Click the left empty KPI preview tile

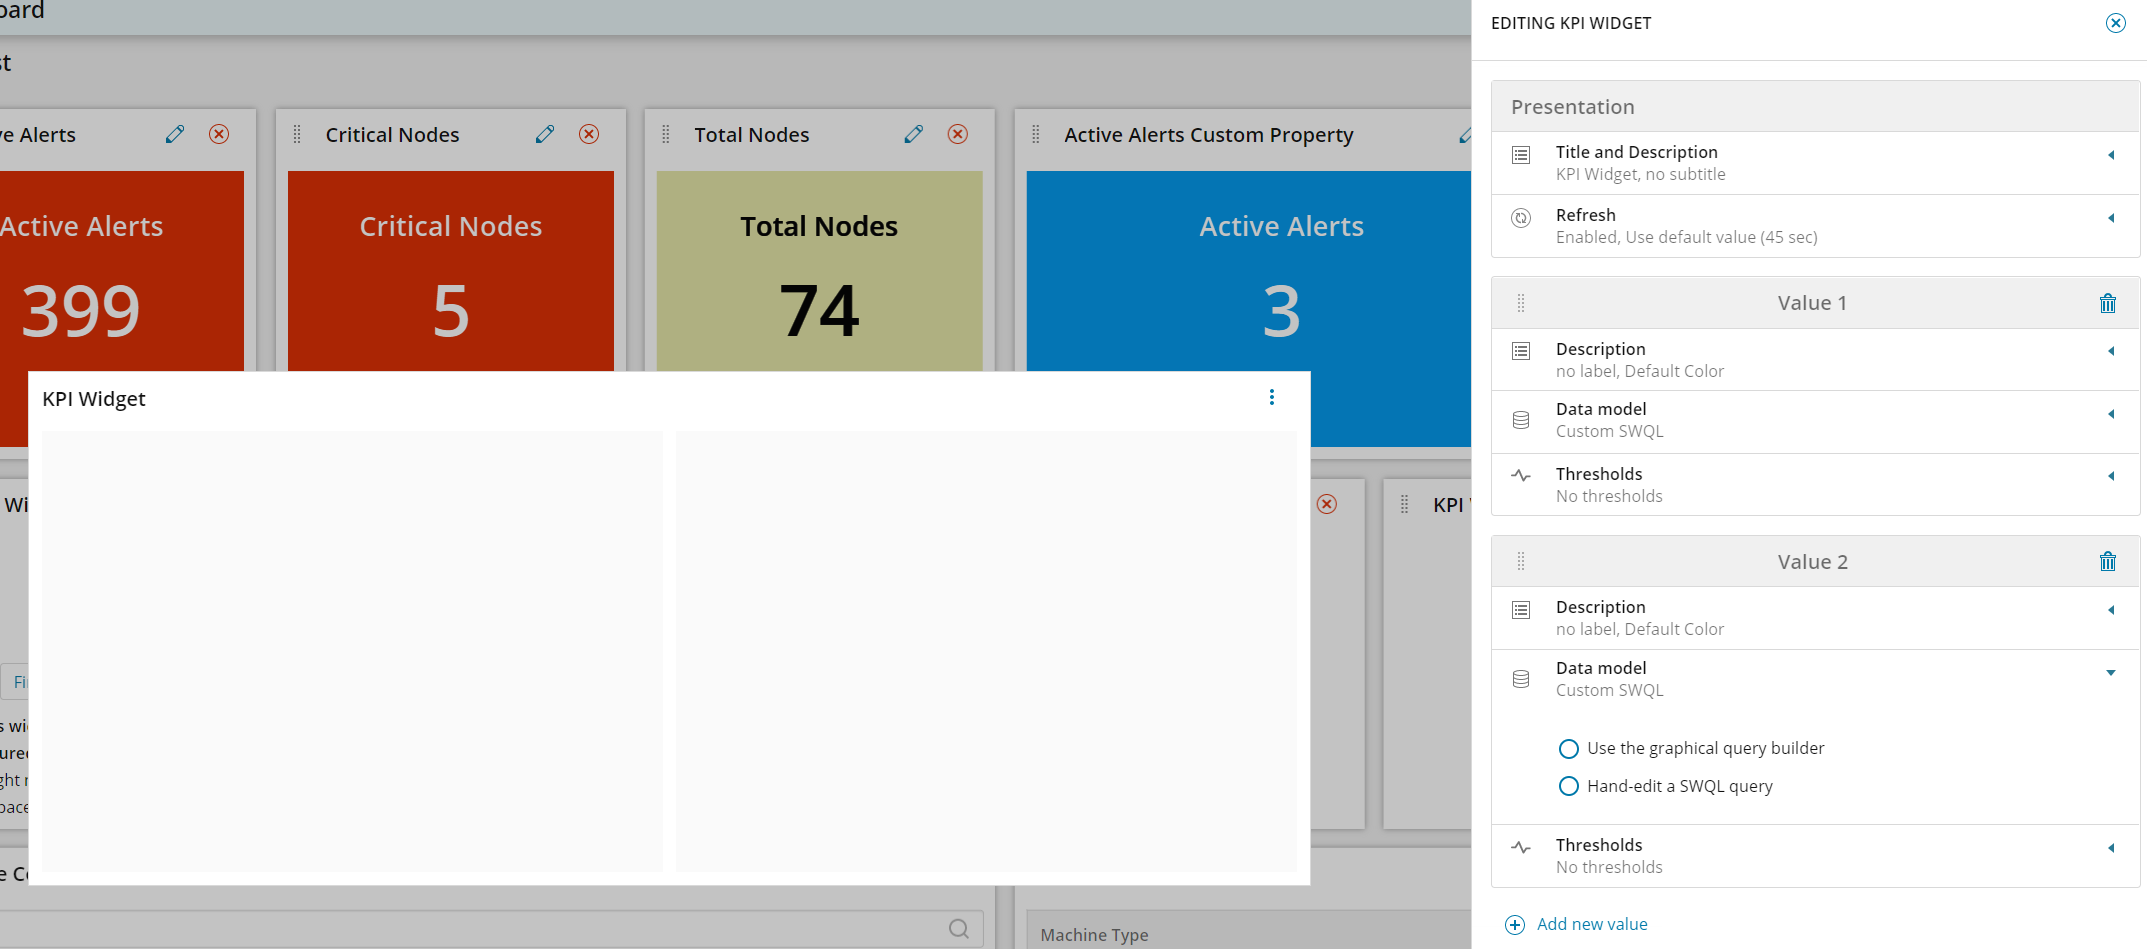pyautogui.click(x=352, y=651)
